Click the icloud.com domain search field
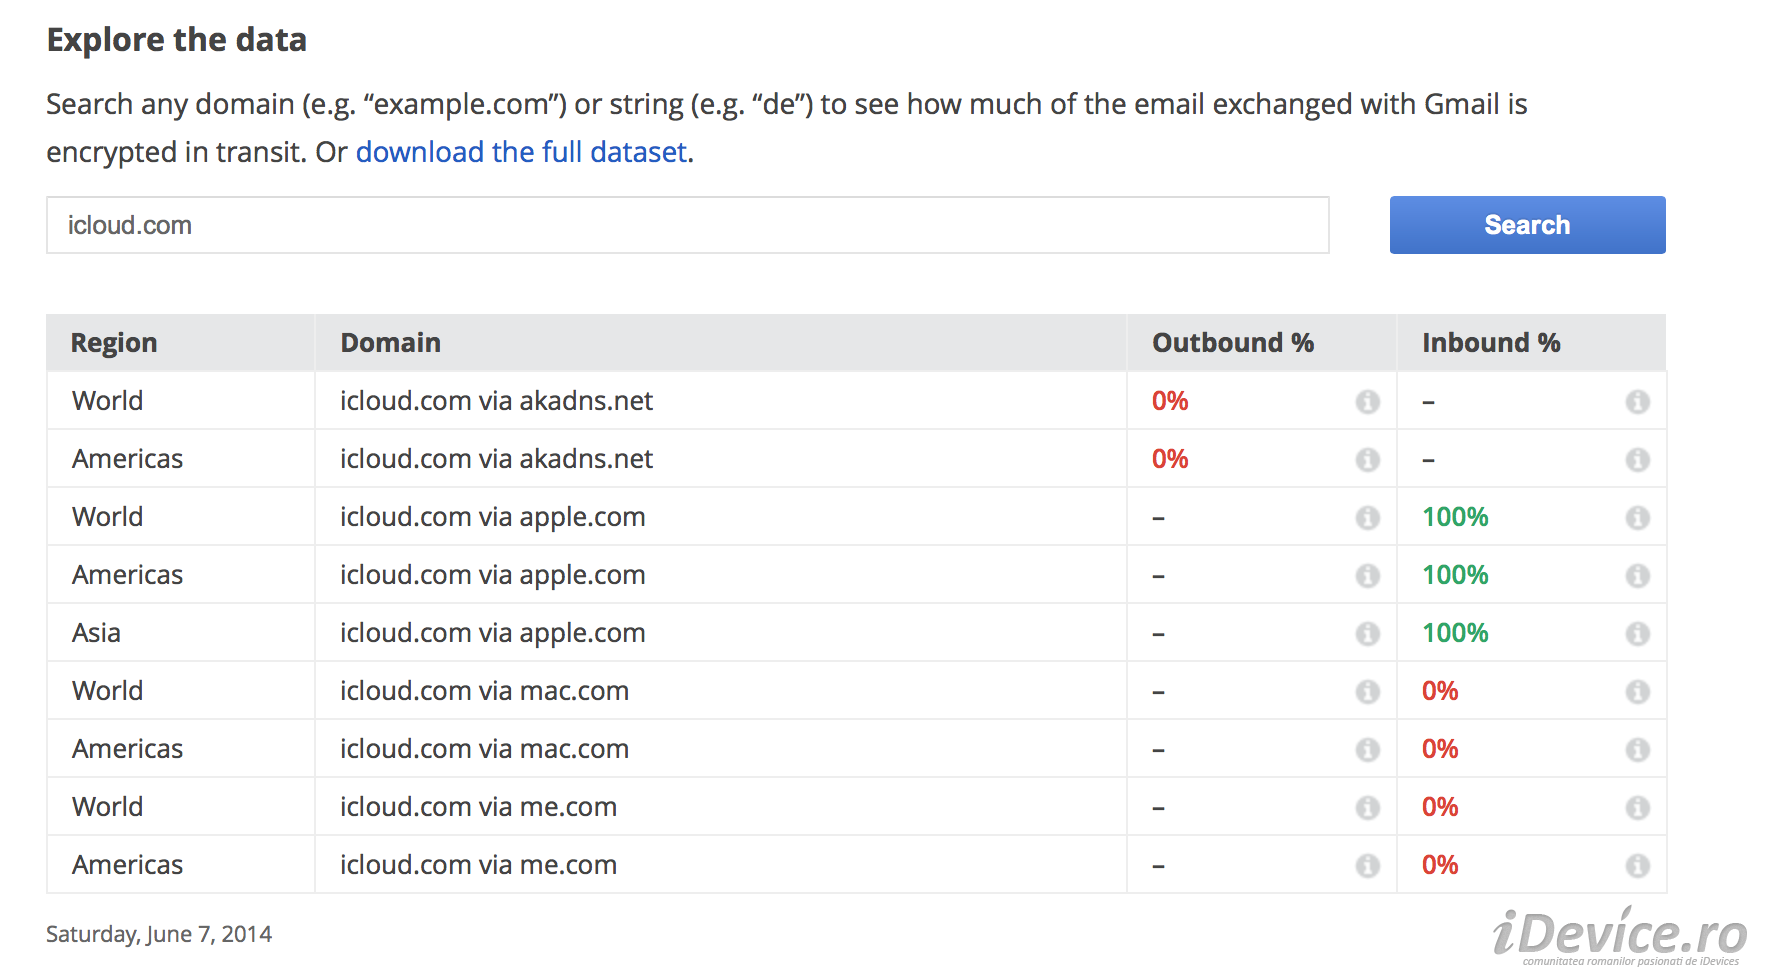 coord(687,225)
